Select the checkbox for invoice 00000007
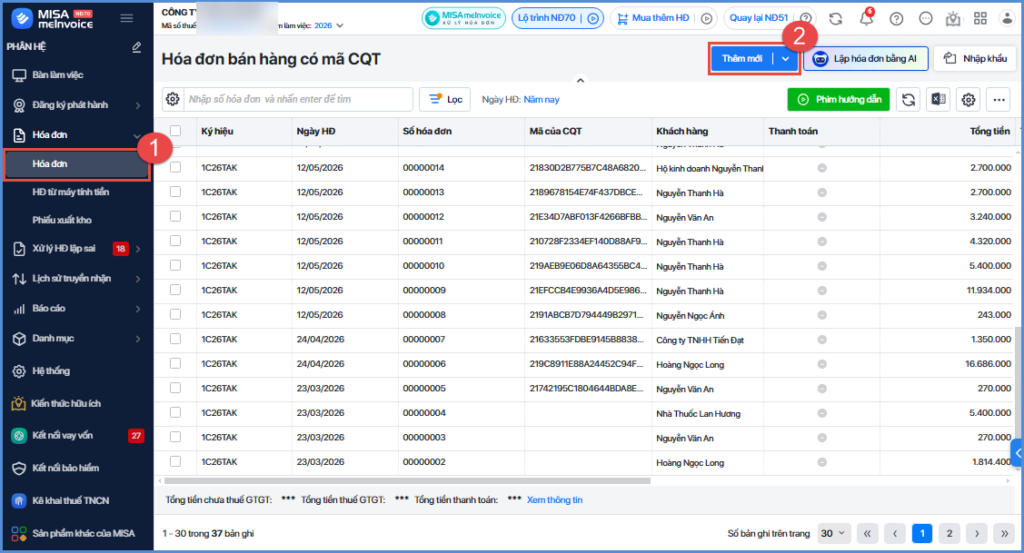The height and width of the screenshot is (553, 1024). pos(175,339)
